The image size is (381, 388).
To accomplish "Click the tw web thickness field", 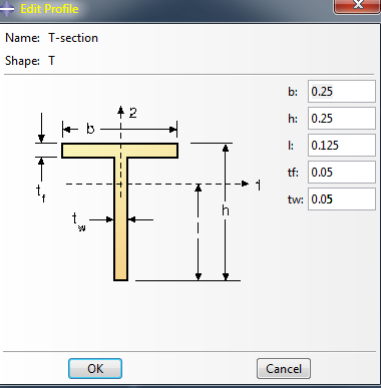I will tap(342, 199).
